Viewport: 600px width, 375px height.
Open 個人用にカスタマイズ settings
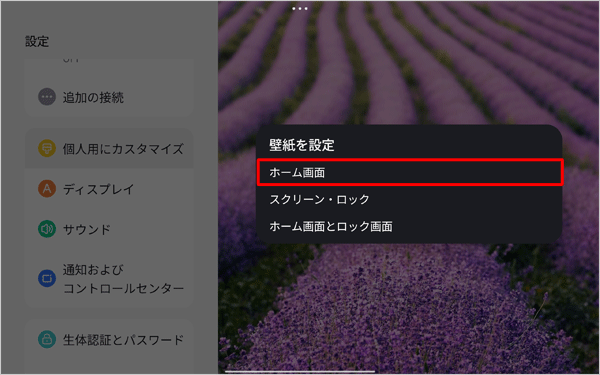click(109, 148)
